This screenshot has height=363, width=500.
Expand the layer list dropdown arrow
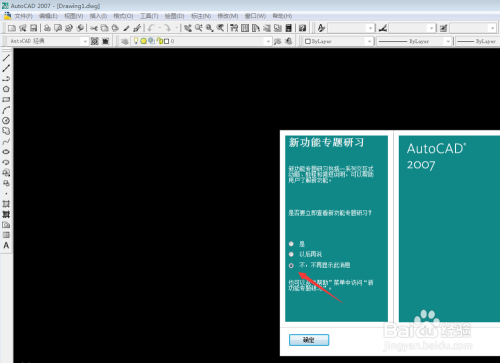click(268, 41)
